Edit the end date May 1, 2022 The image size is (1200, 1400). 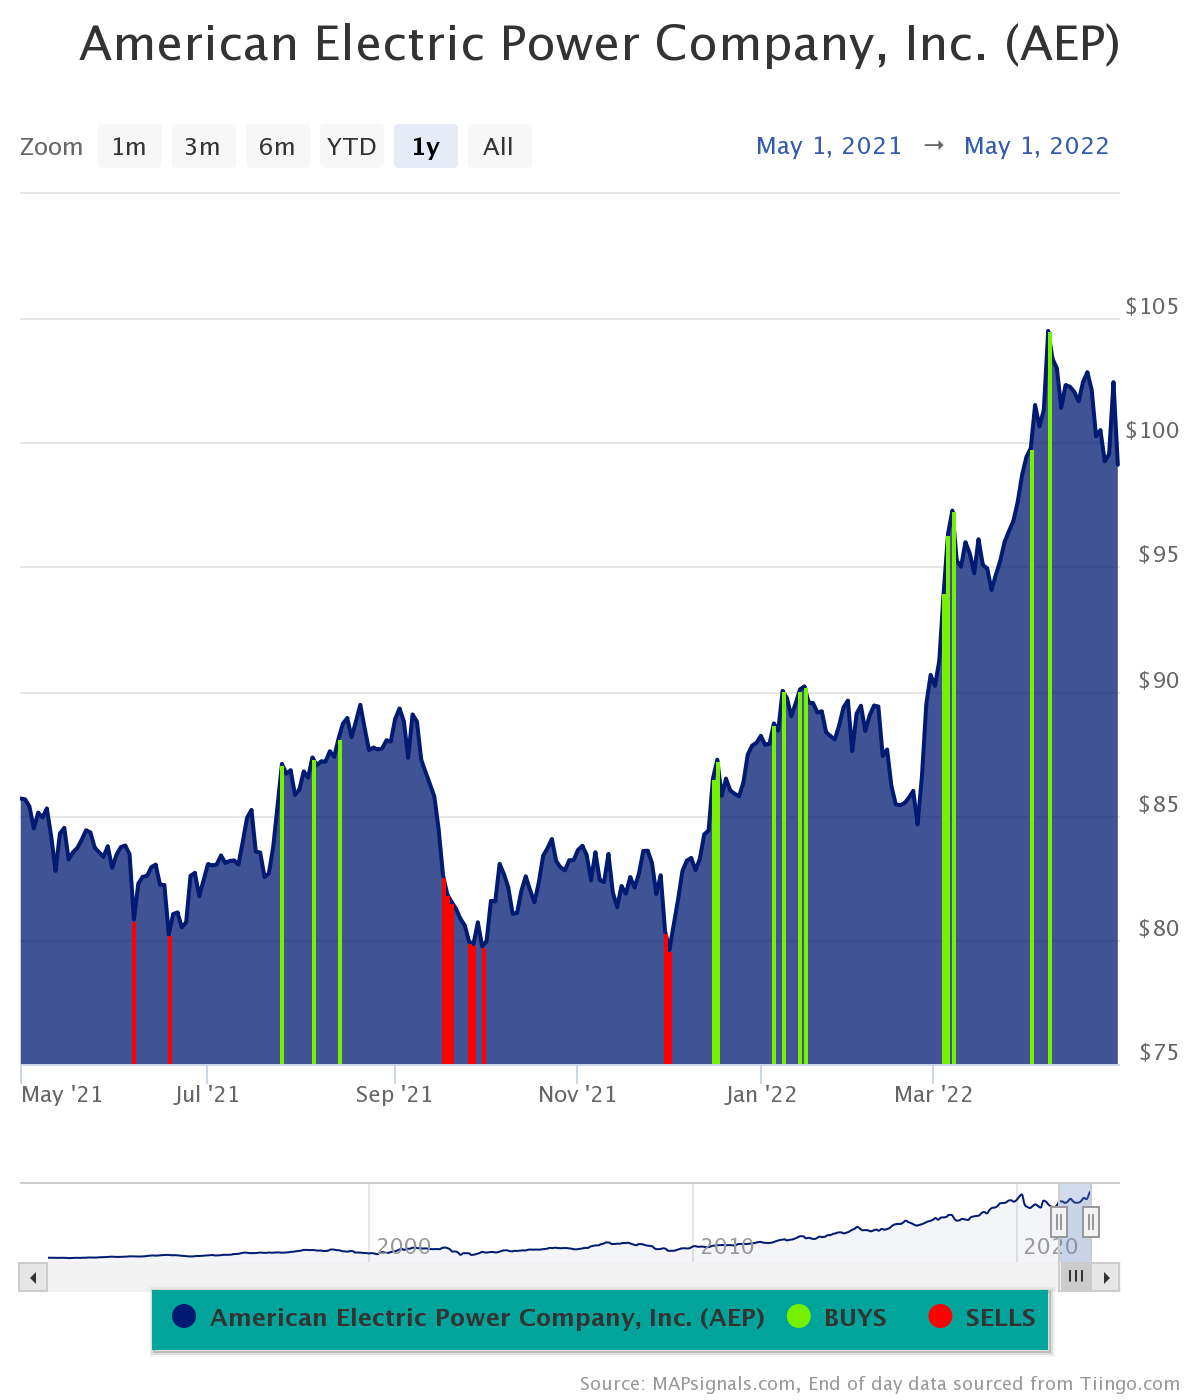pyautogui.click(x=1037, y=146)
